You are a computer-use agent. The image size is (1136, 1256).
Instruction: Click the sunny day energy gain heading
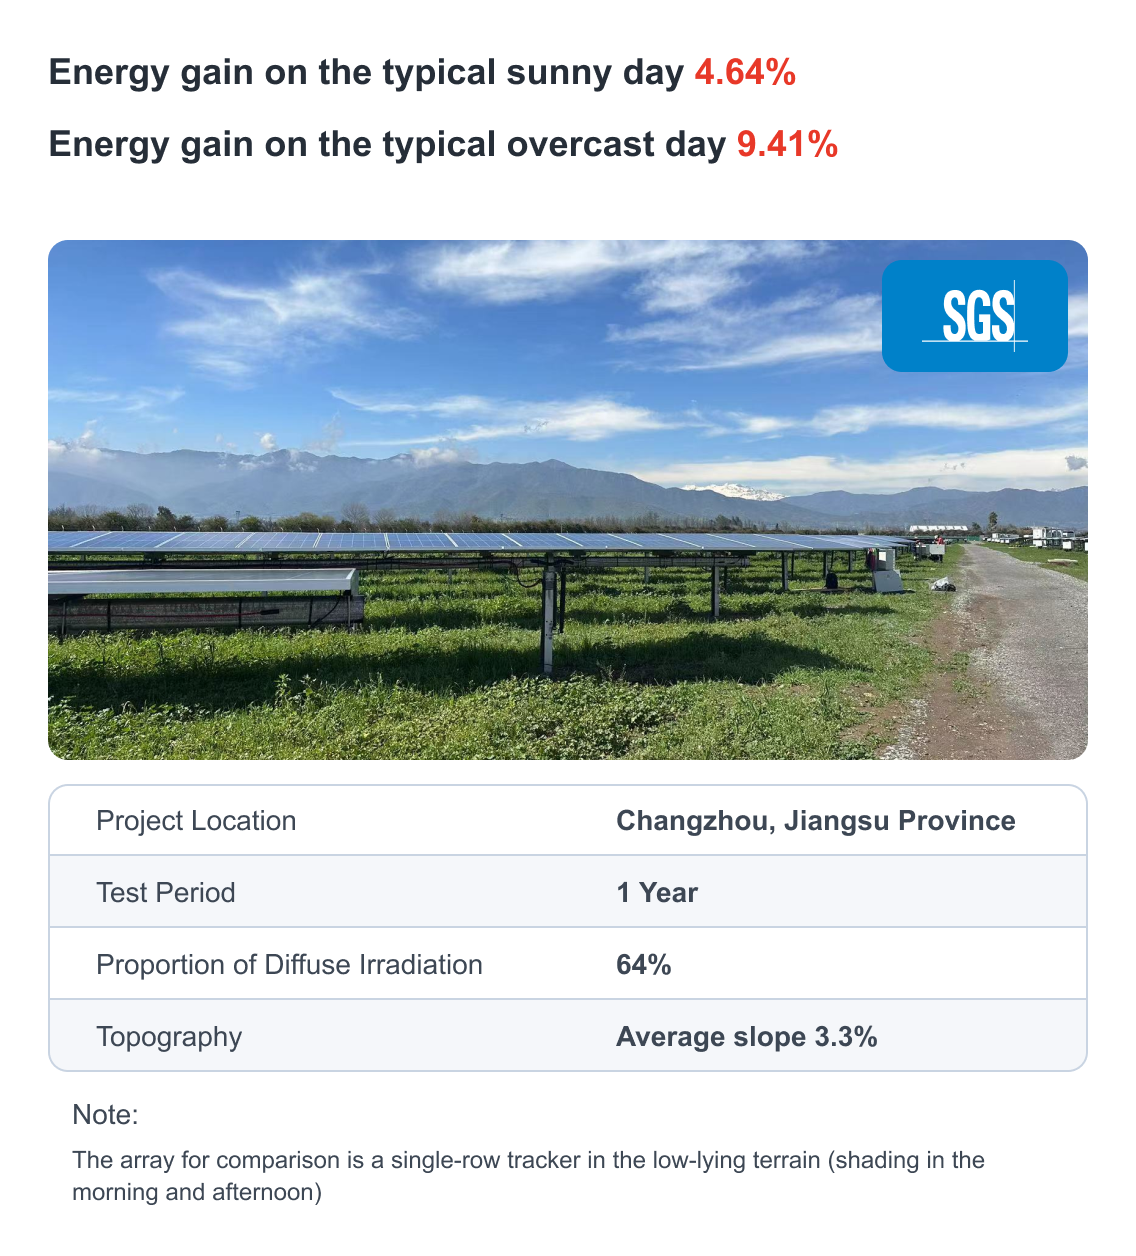point(422,73)
